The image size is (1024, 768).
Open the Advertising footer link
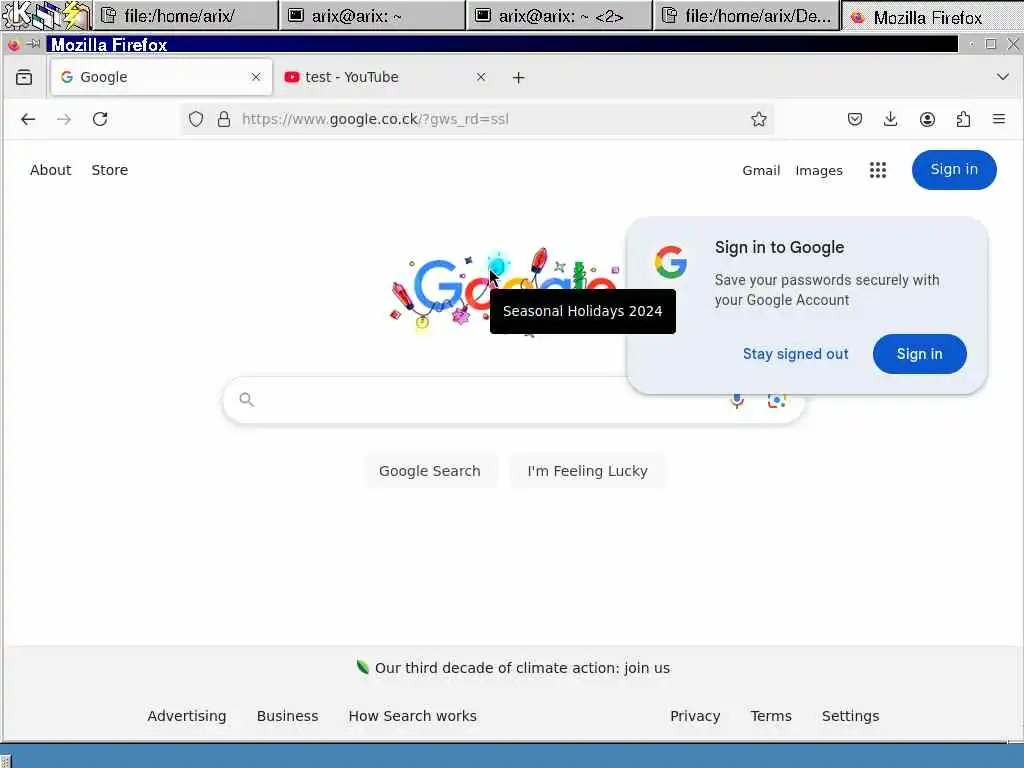click(187, 716)
